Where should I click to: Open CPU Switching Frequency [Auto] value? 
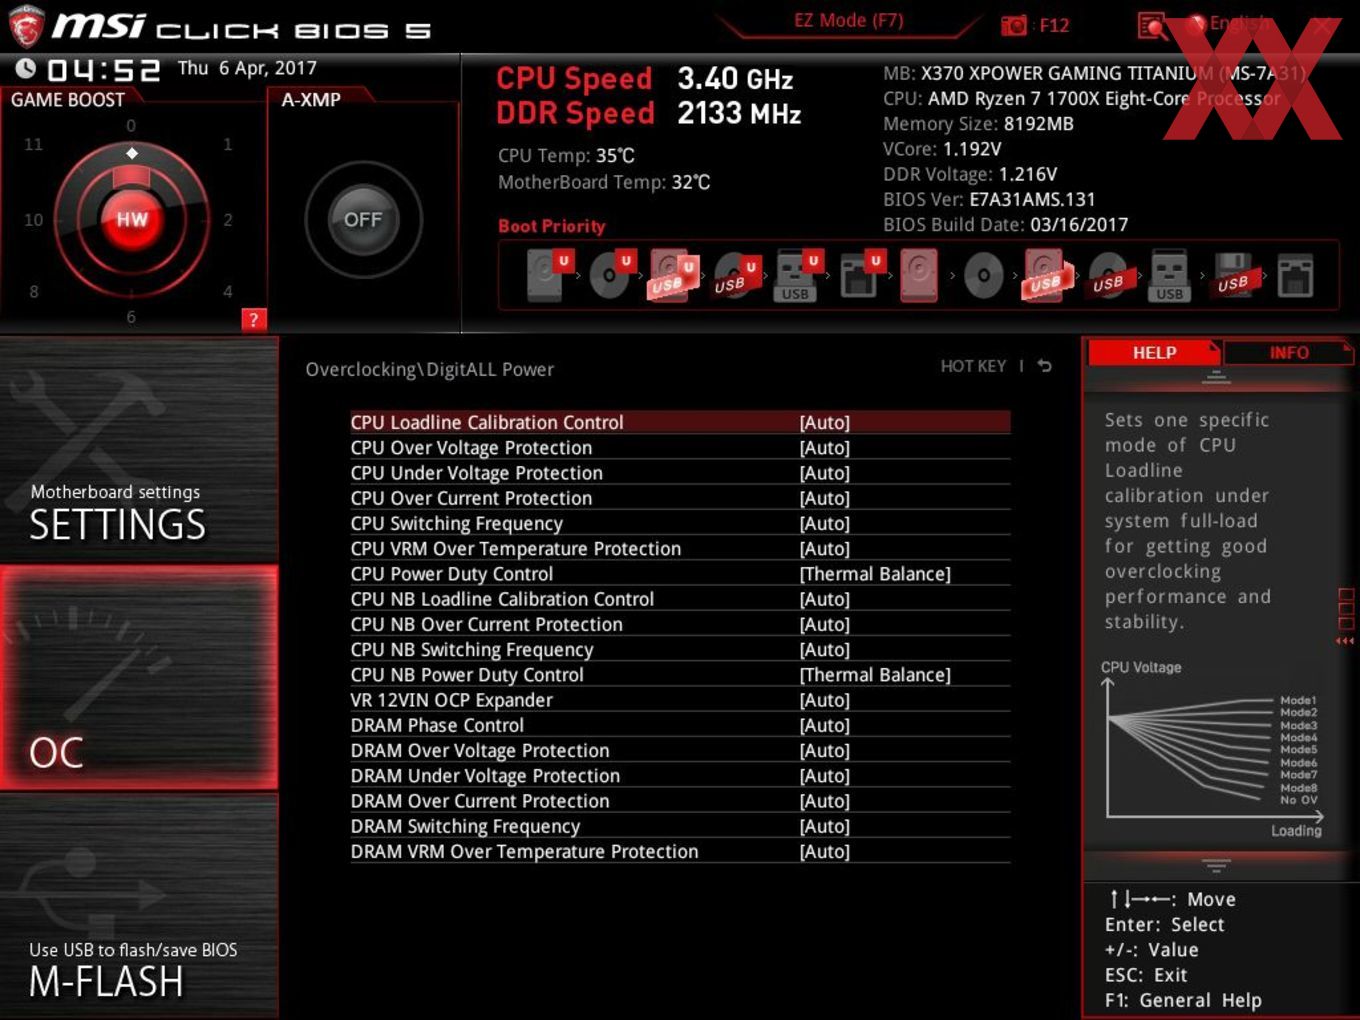coord(825,523)
